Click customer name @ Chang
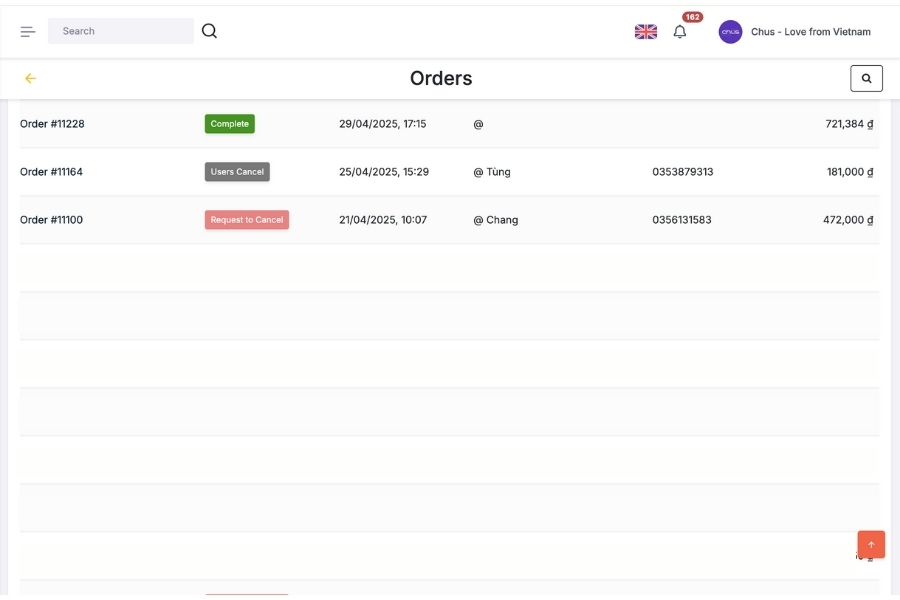 point(495,220)
